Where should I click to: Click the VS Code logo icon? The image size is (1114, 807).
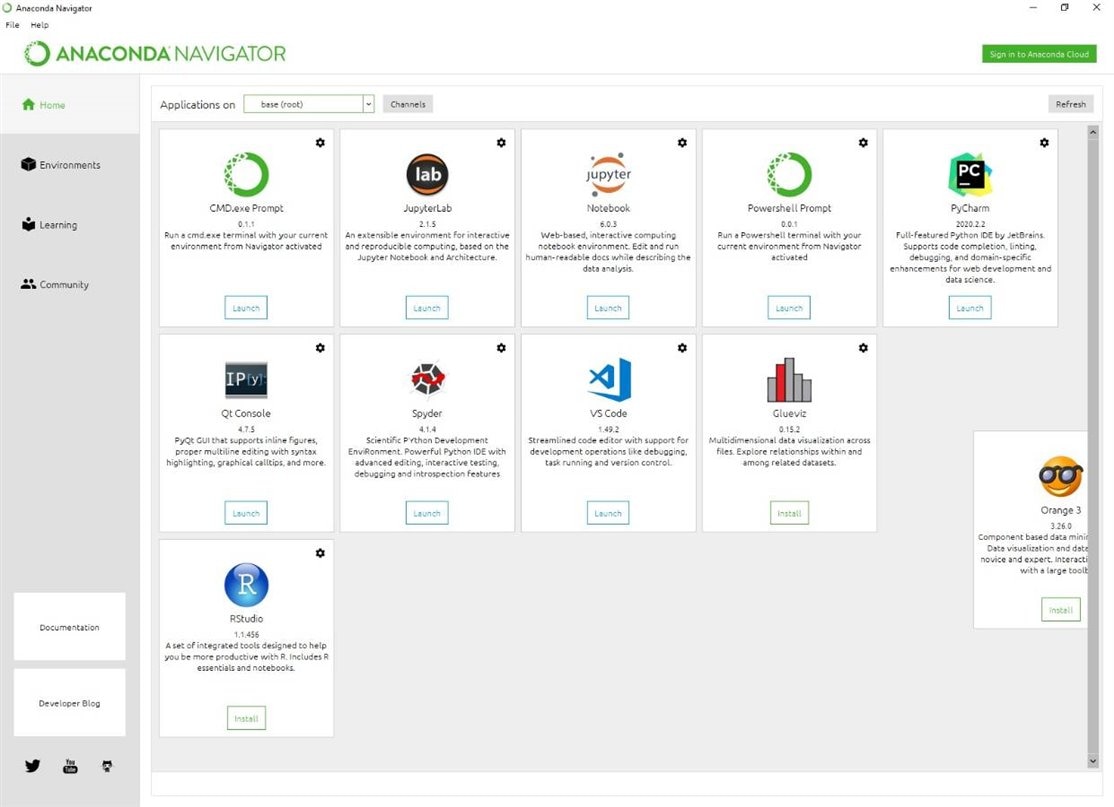pyautogui.click(x=610, y=379)
